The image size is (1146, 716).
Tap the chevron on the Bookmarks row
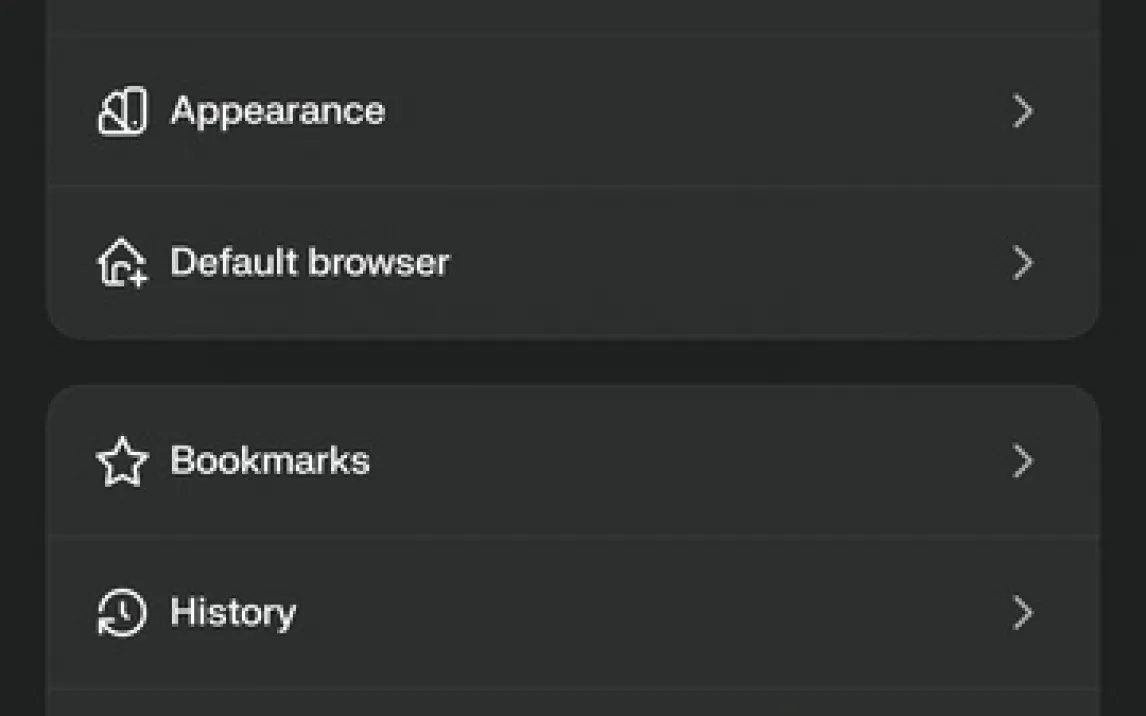(1022, 461)
